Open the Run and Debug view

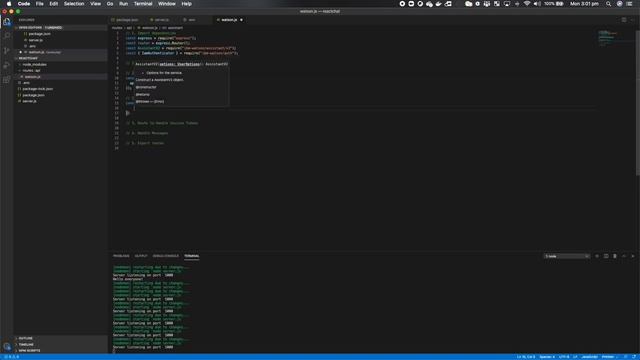pos(7,65)
